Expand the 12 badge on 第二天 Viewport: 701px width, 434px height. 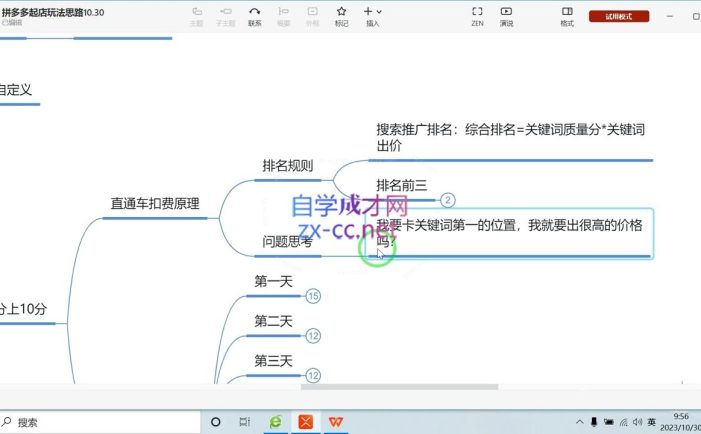(313, 336)
